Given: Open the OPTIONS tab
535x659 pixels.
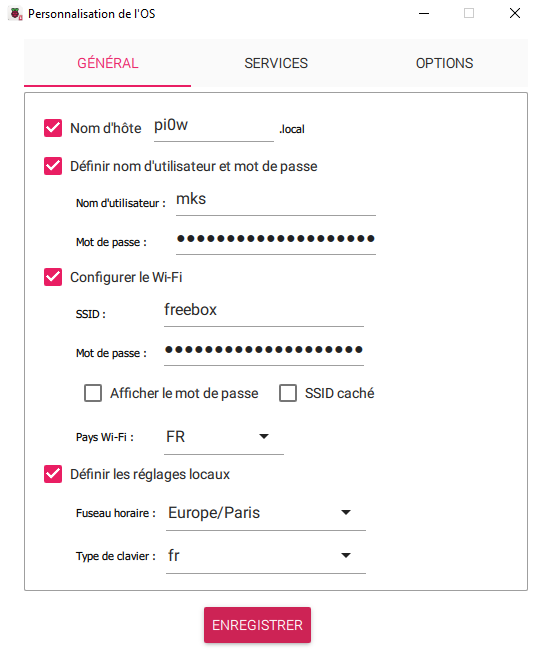Looking at the screenshot, I should coord(444,63).
